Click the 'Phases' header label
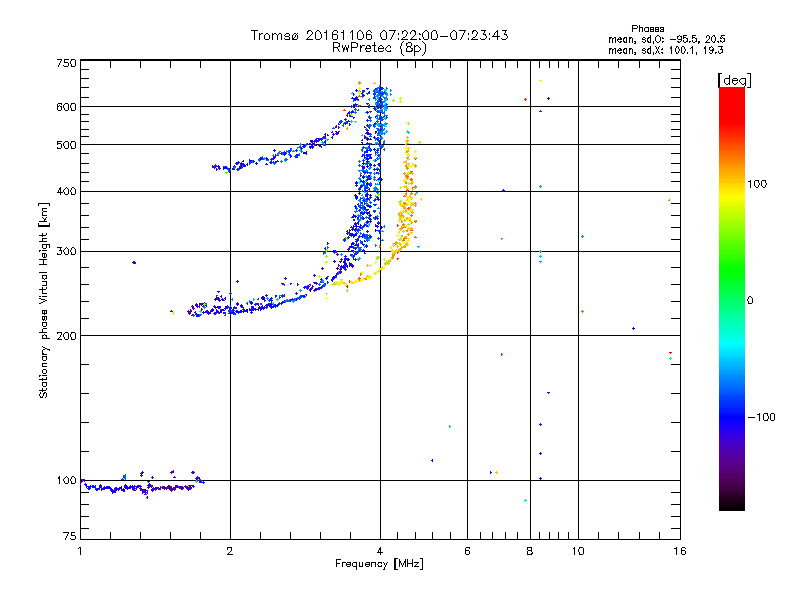The image size is (800, 600). (x=647, y=29)
